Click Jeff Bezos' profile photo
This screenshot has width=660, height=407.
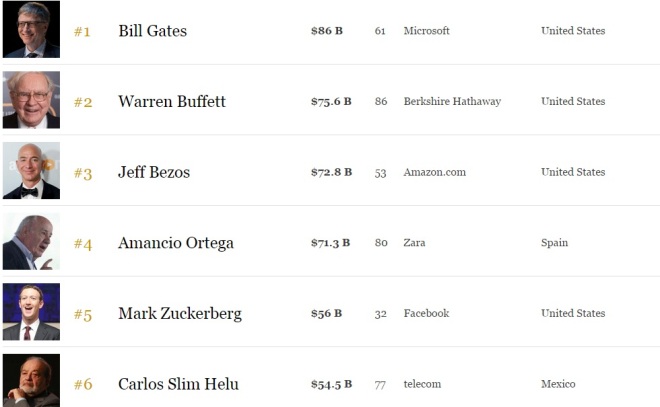(x=31, y=171)
